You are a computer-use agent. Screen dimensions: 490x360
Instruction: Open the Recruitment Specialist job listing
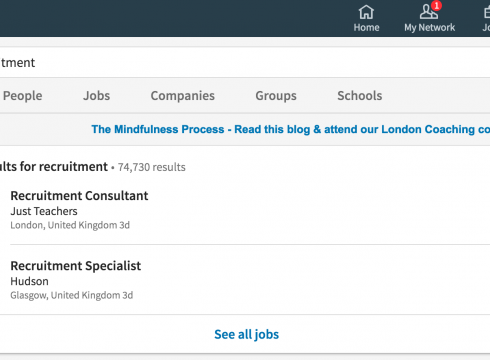(x=76, y=266)
